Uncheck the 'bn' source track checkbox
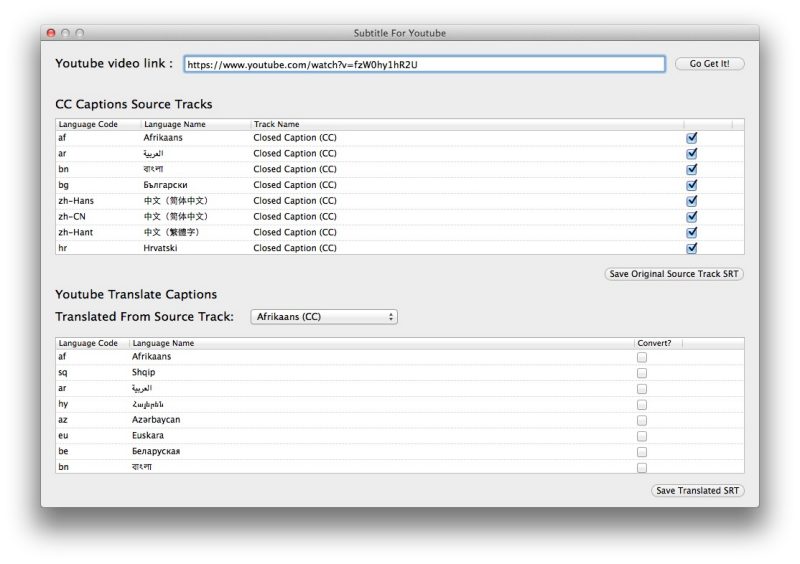 (x=692, y=169)
